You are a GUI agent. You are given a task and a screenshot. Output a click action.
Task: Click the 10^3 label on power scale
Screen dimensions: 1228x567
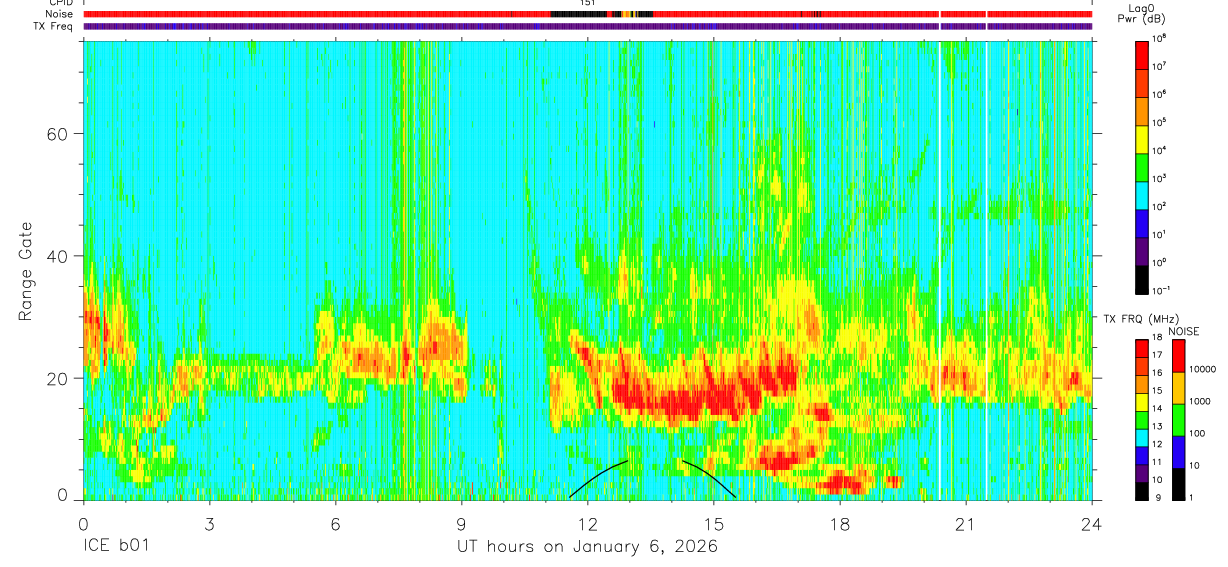point(1159,178)
